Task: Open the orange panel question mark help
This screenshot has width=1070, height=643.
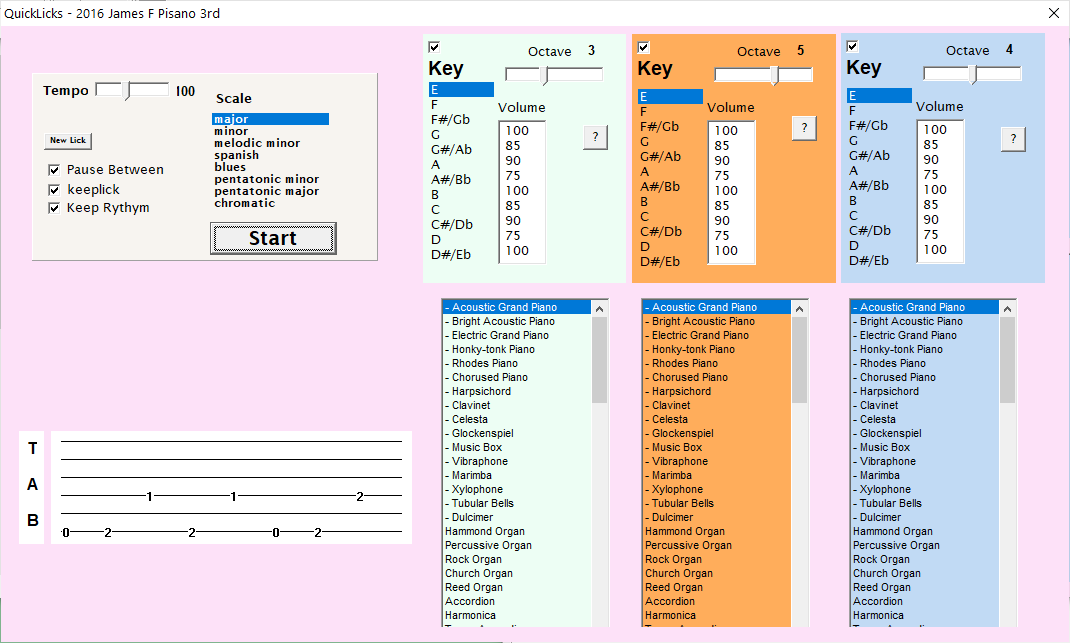Action: 805,128
